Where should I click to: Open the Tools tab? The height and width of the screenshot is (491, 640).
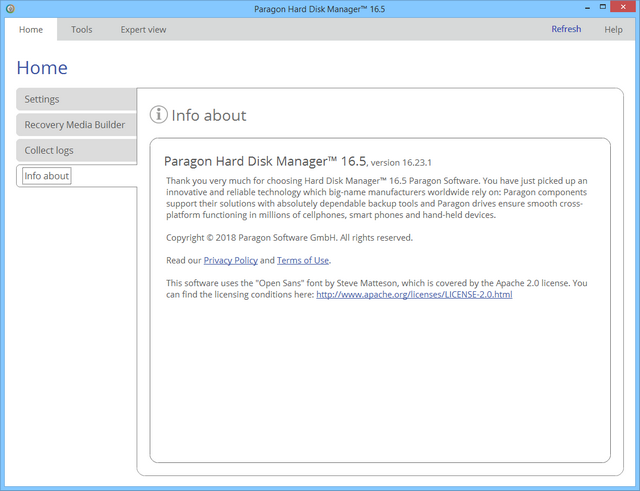coord(82,30)
